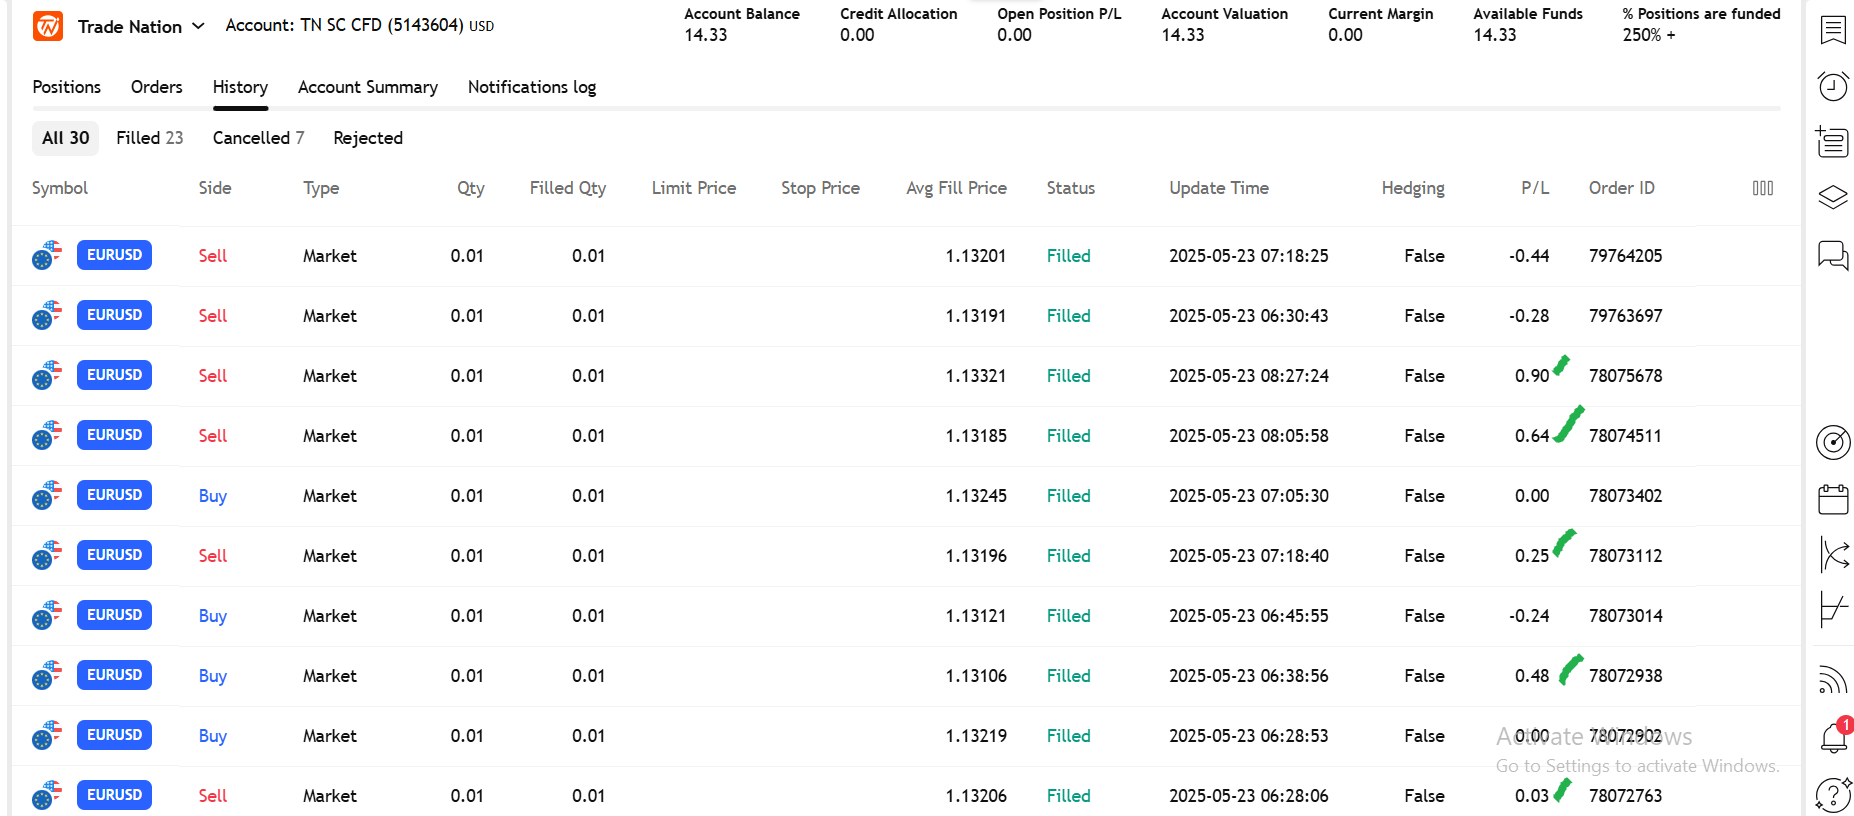The image size is (1854, 816).
Task: Show Rejected orders filter
Action: coord(367,138)
